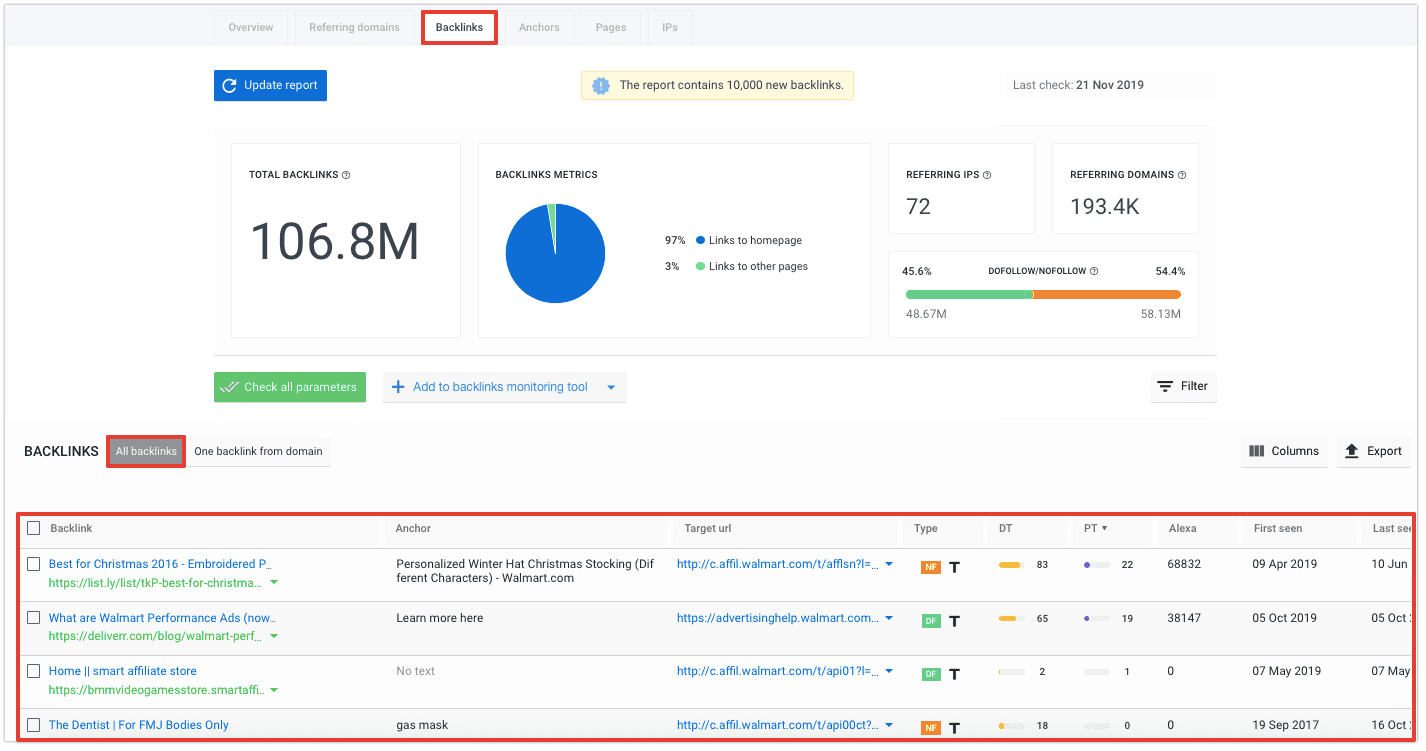Click the NF badge in the list.ly row

(931, 567)
